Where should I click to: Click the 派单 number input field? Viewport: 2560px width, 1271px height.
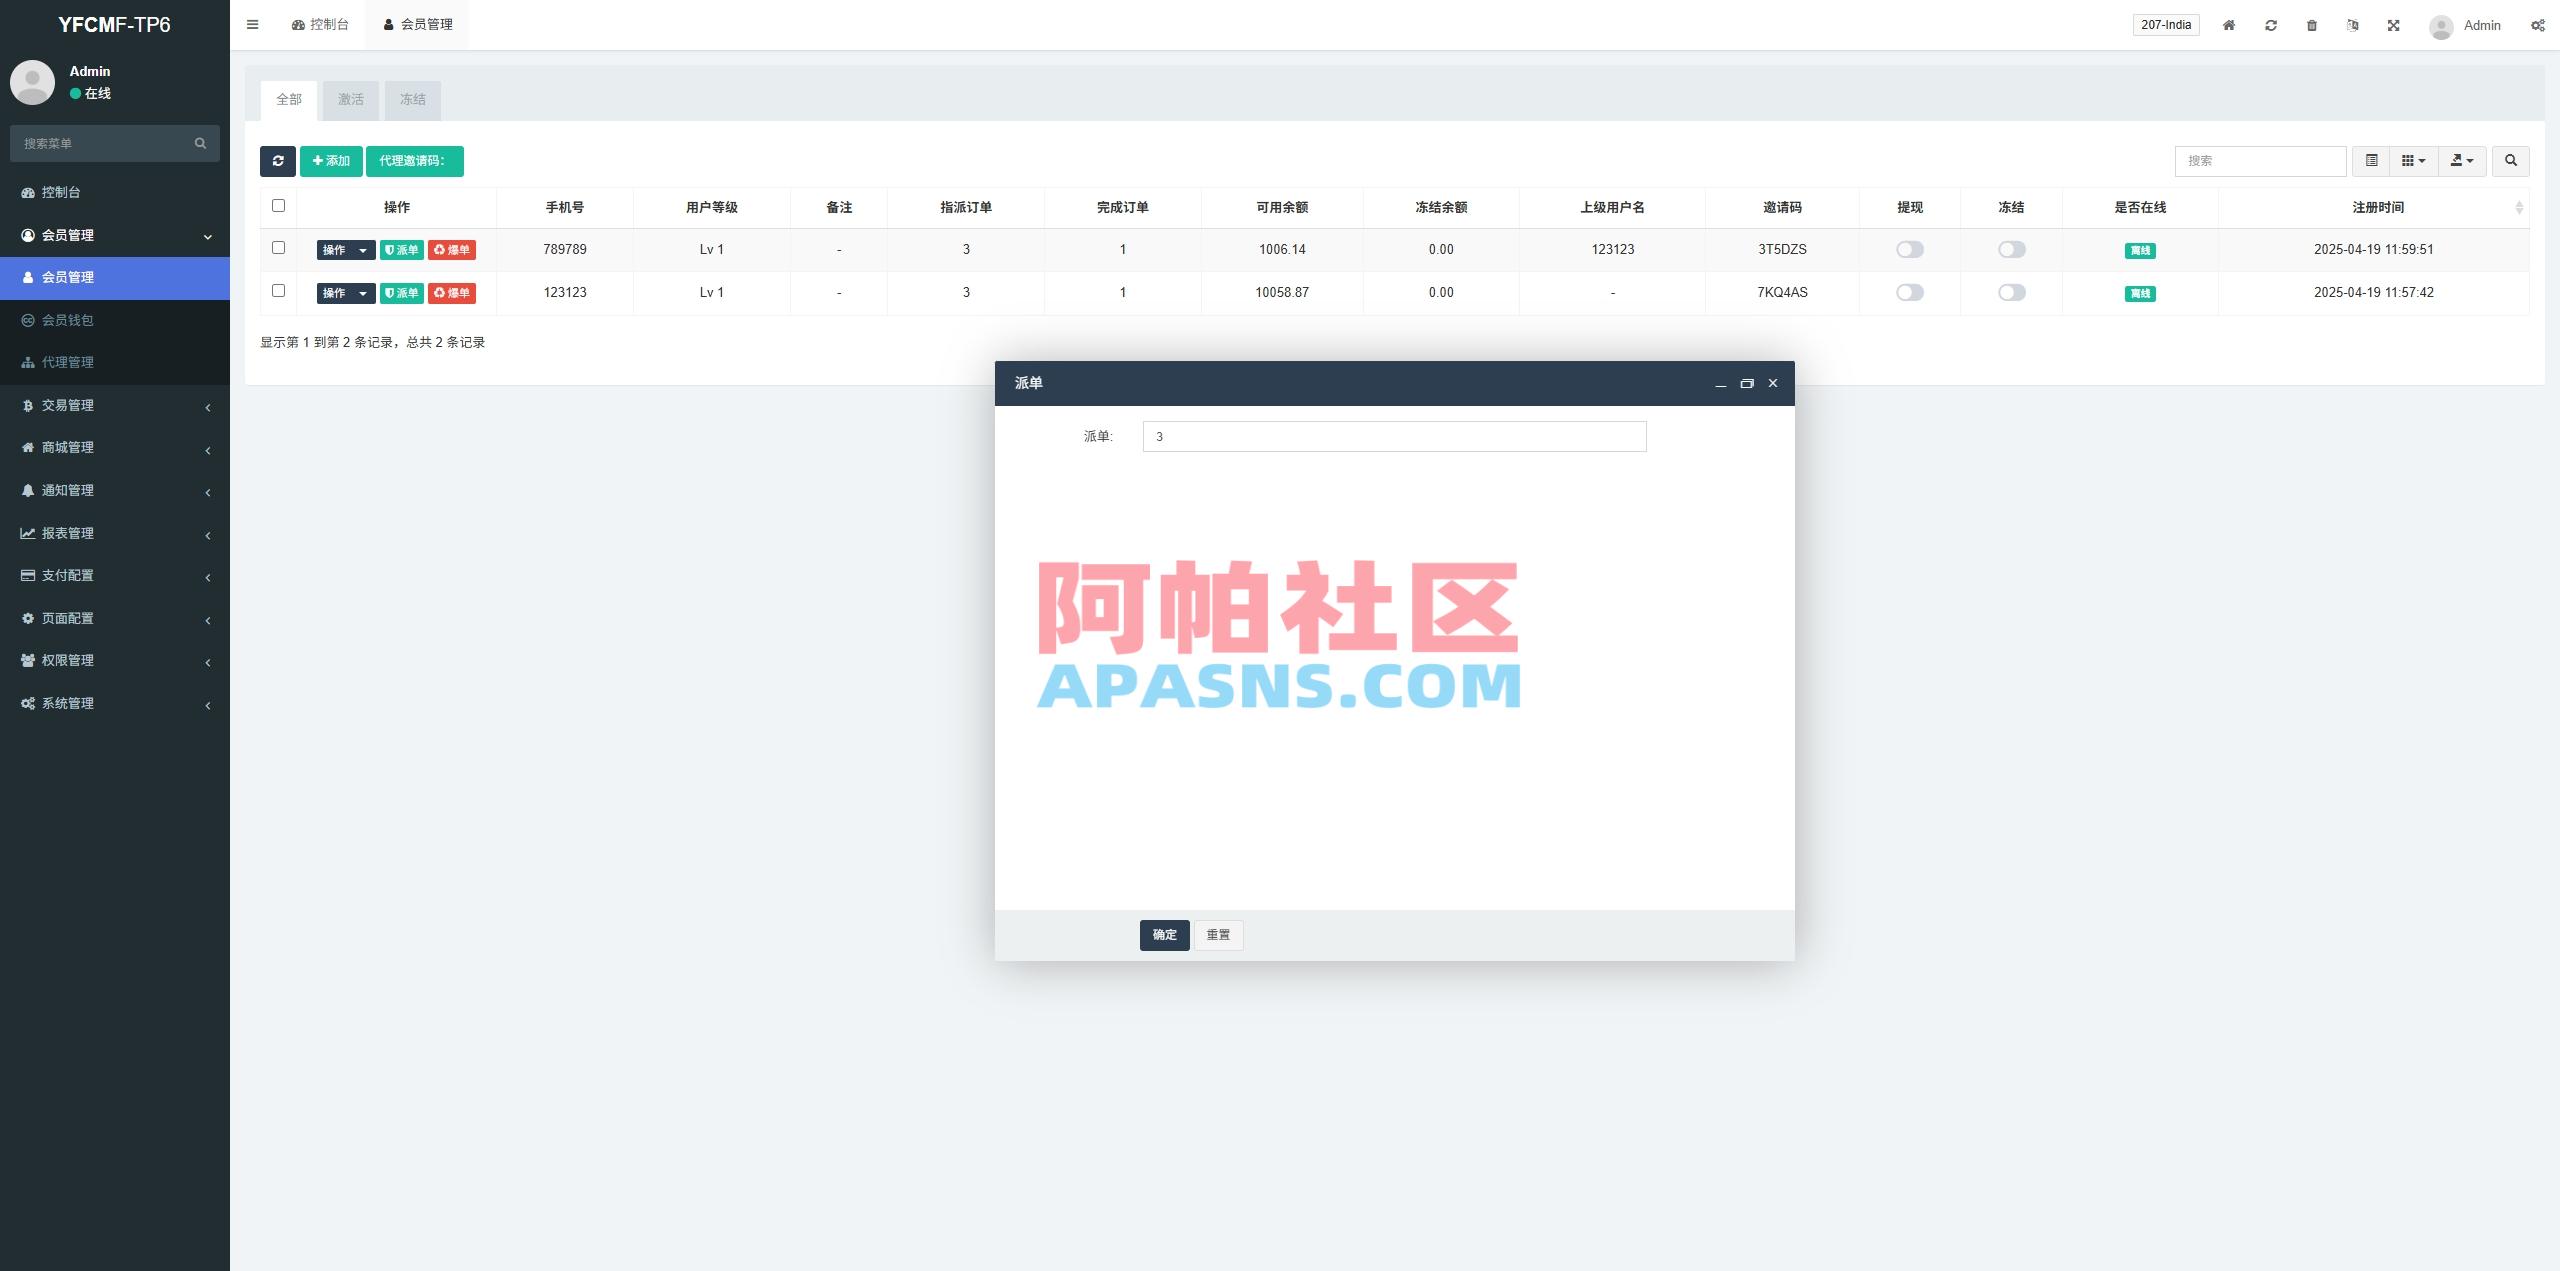click(x=1393, y=437)
